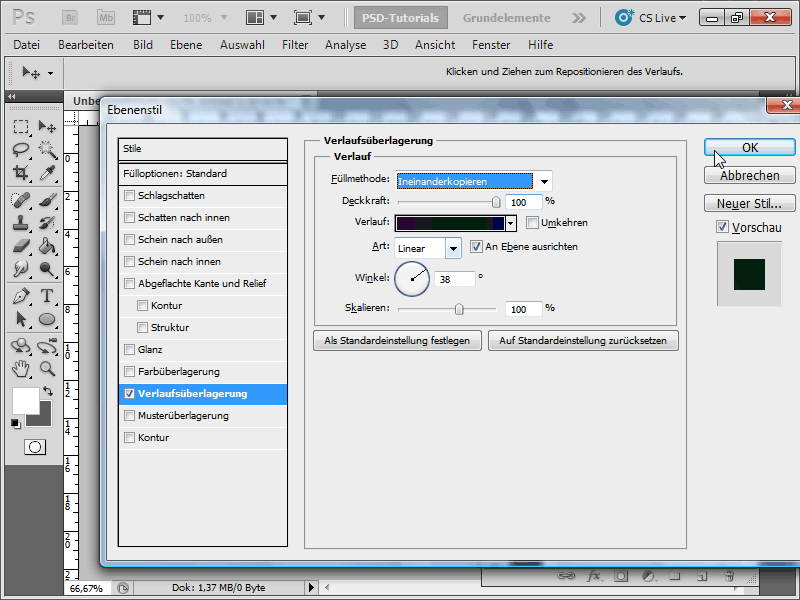Select the Magic Wand tool

point(47,149)
